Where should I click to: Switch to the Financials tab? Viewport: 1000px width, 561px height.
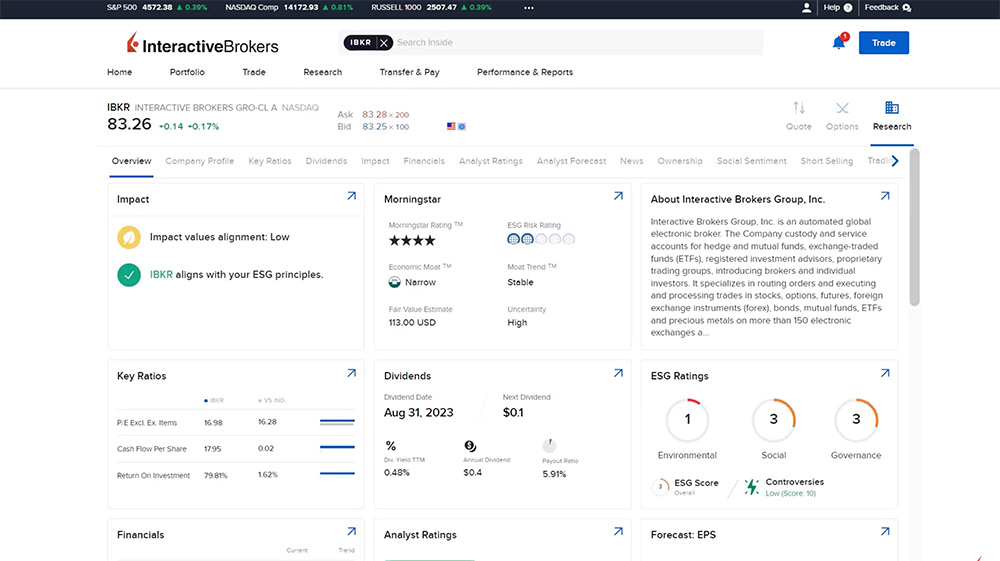pyautogui.click(x=424, y=161)
